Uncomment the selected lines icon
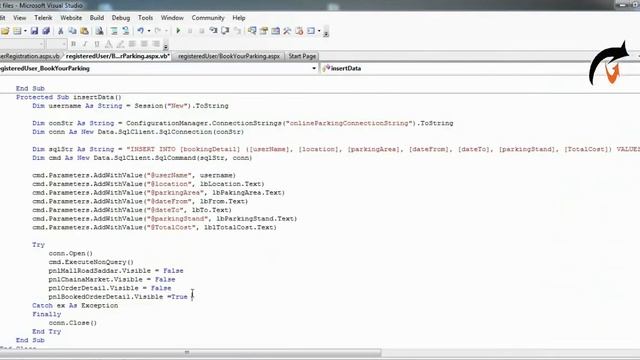Viewport: 640px width, 360px height. click(125, 31)
